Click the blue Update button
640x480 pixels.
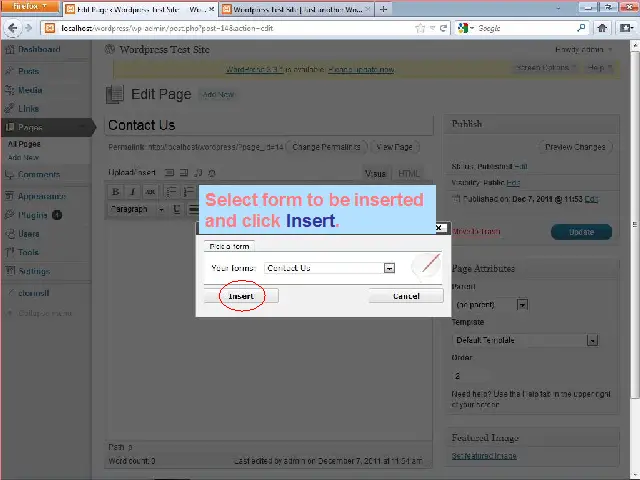[x=580, y=232]
